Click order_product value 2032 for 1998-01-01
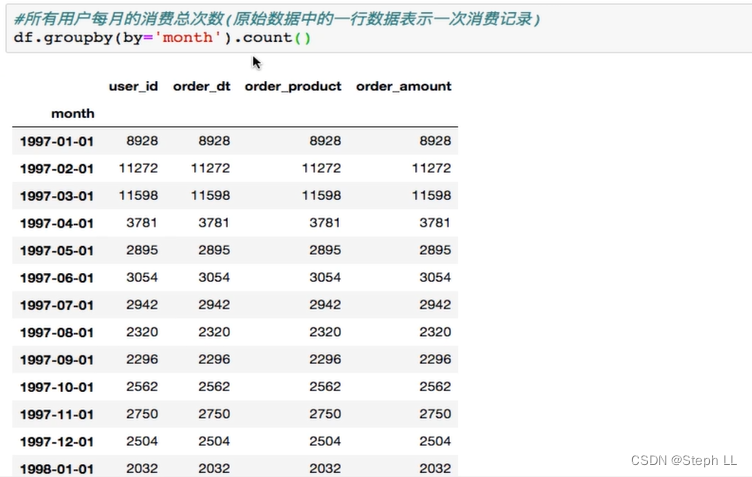752x477 pixels. tap(325, 468)
